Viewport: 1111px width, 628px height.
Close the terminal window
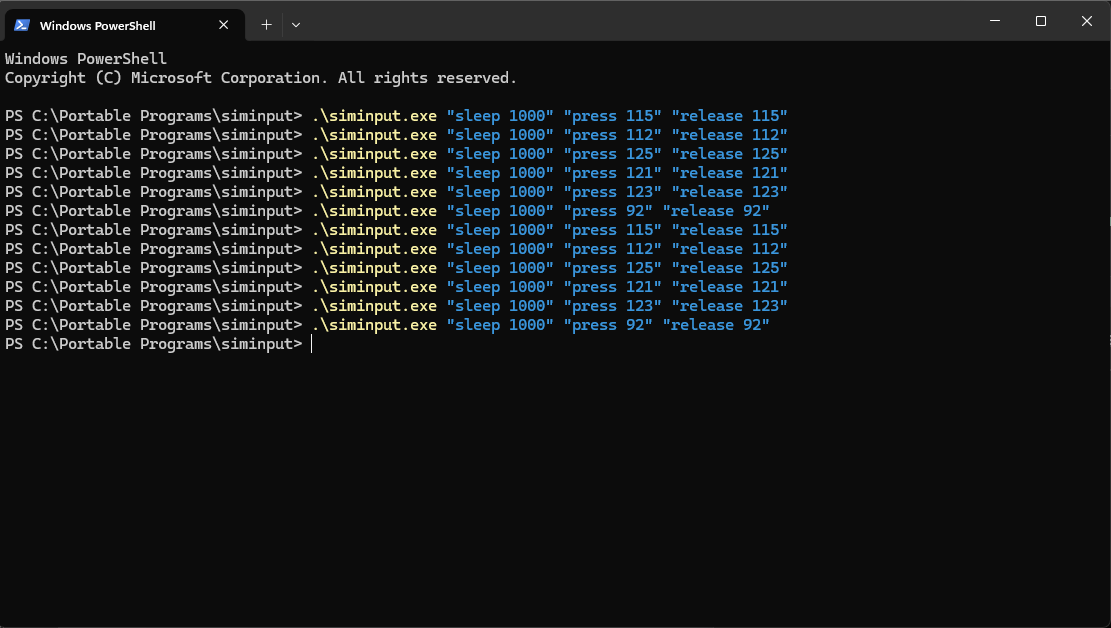[x=1086, y=21]
